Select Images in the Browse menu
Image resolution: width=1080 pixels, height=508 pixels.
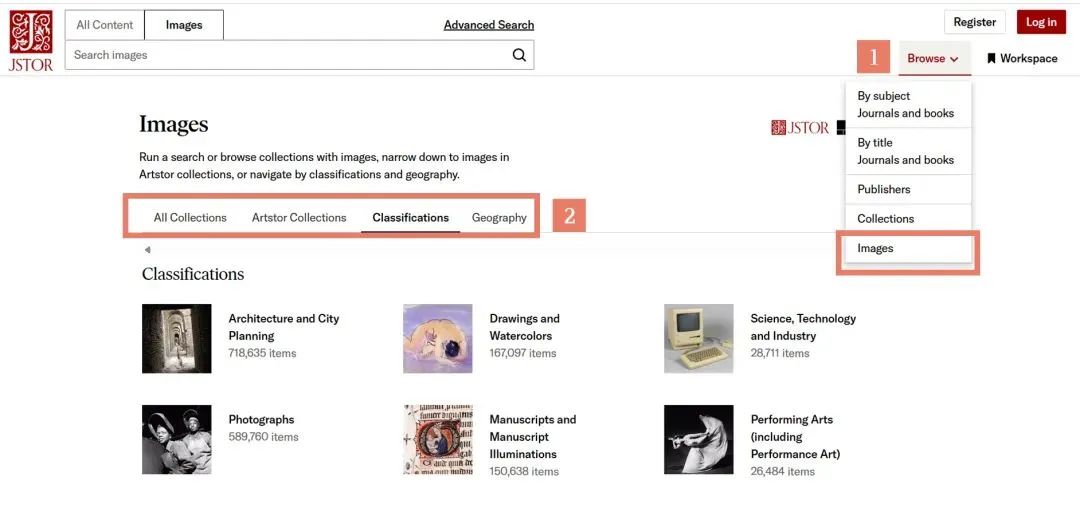876,248
